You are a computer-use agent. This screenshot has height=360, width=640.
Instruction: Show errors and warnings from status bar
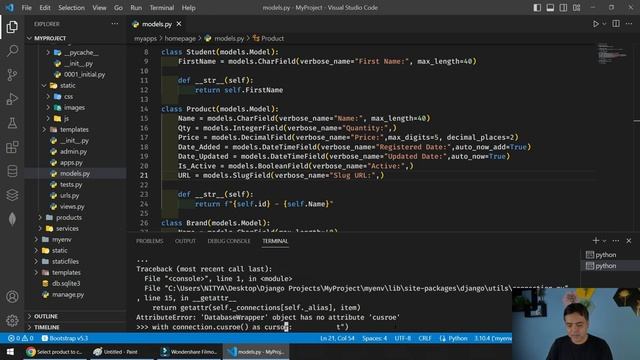20,338
